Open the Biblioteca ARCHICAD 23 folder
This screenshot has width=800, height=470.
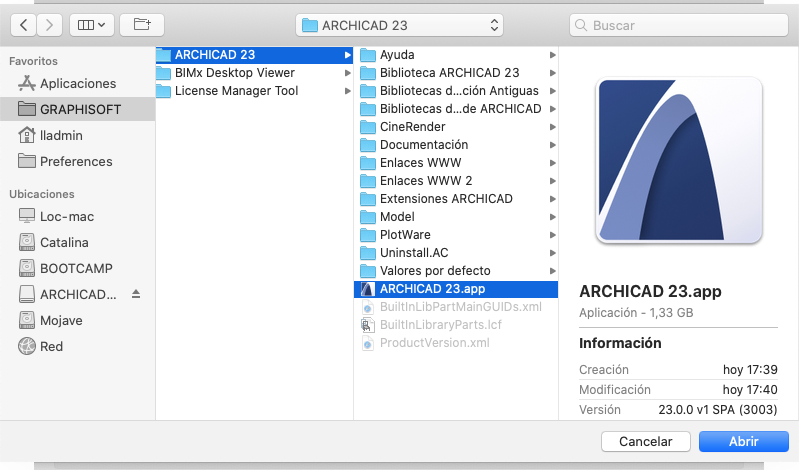[456, 72]
